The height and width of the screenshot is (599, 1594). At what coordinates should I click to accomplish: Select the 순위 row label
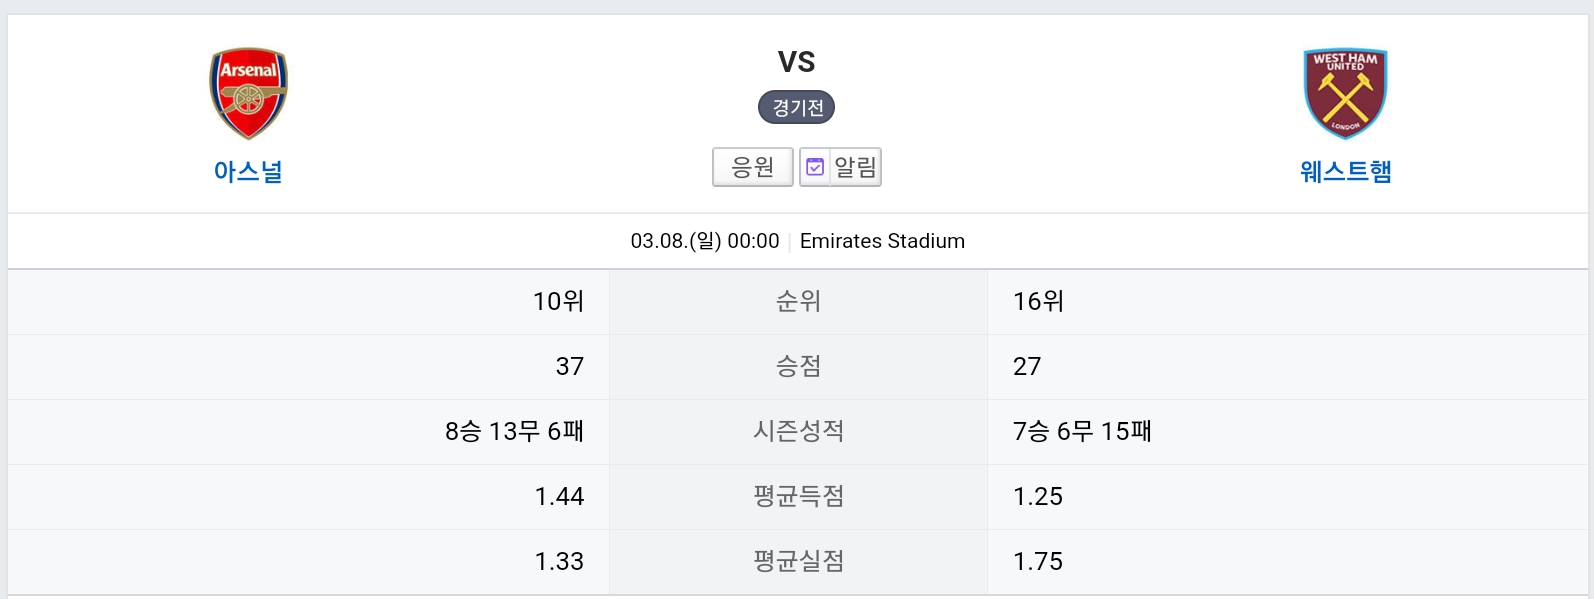[798, 301]
